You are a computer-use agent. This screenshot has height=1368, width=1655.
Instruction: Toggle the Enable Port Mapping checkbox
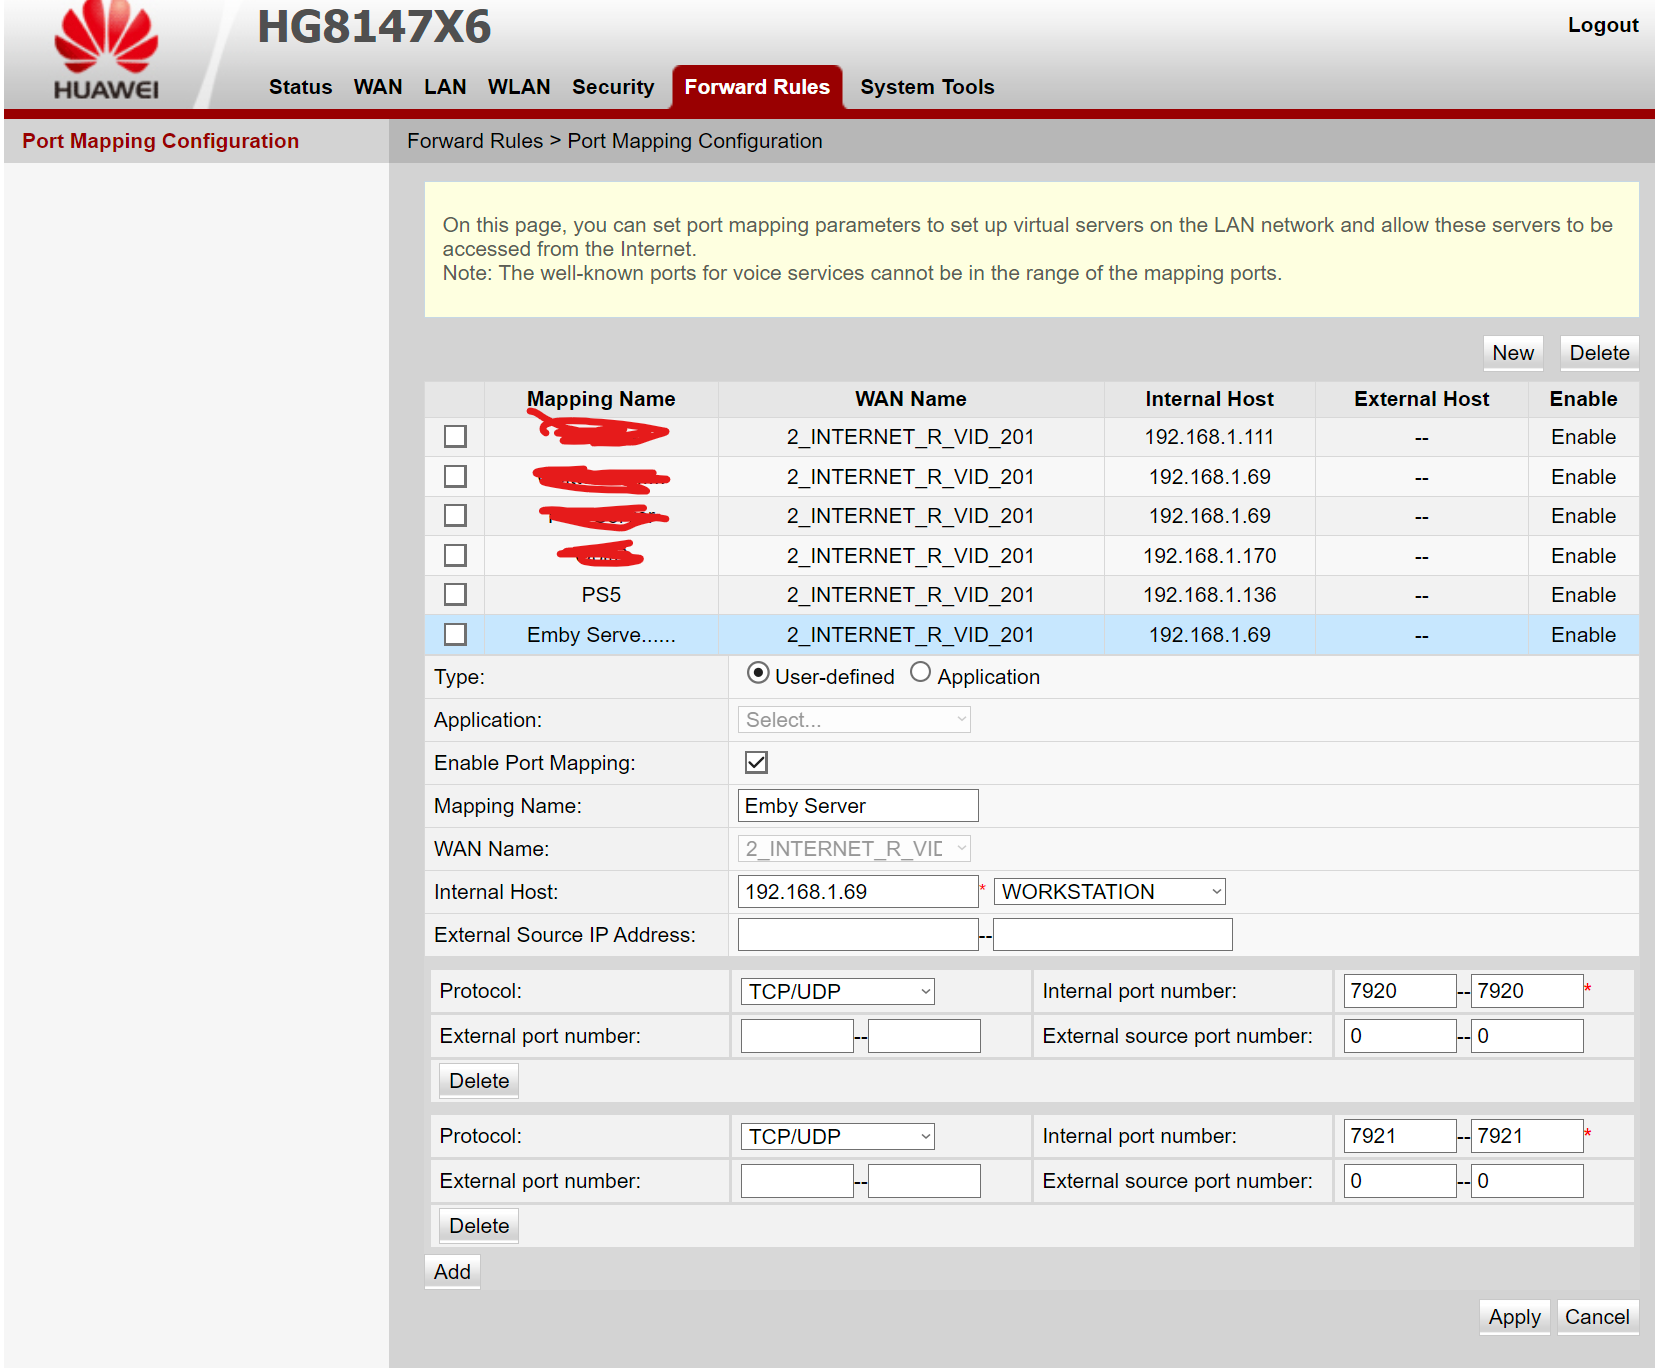pyautogui.click(x=756, y=762)
